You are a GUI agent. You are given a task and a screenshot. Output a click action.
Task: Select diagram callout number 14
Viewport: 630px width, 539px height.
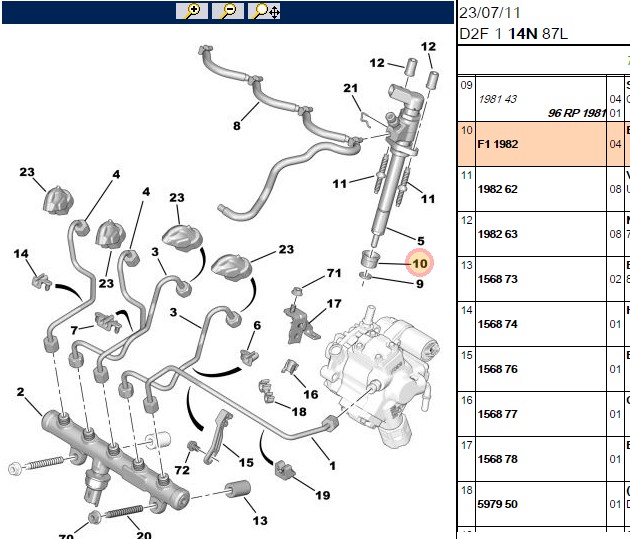pos(21,254)
